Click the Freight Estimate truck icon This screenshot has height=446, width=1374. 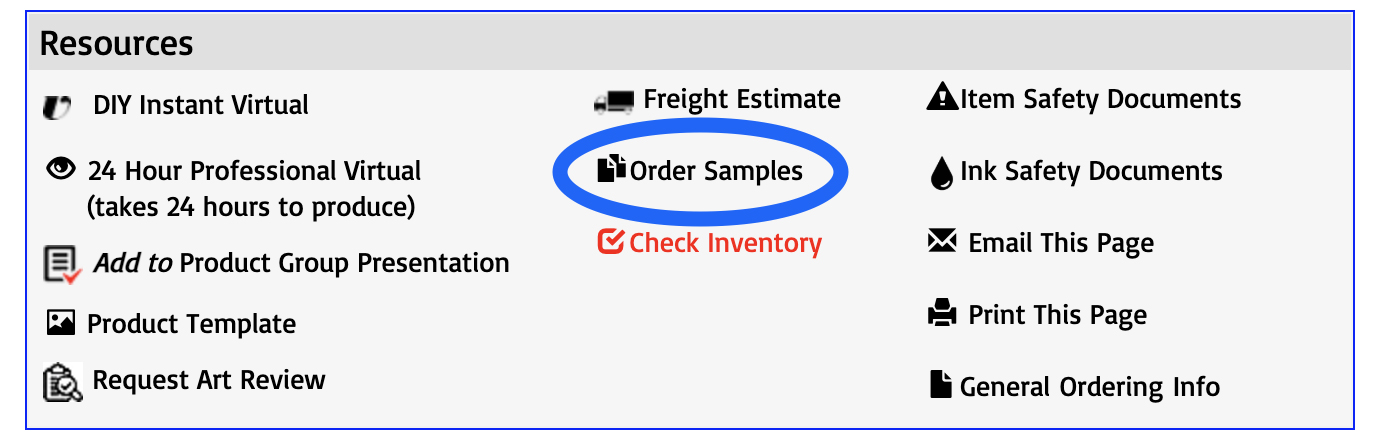614,101
